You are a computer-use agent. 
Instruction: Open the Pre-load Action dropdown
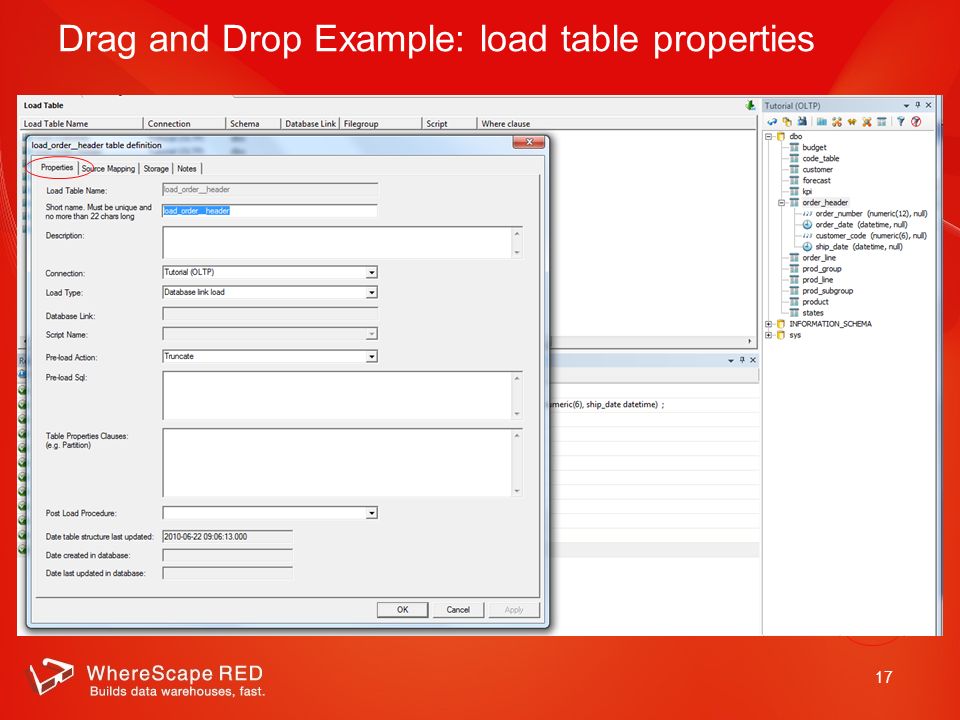tap(372, 357)
